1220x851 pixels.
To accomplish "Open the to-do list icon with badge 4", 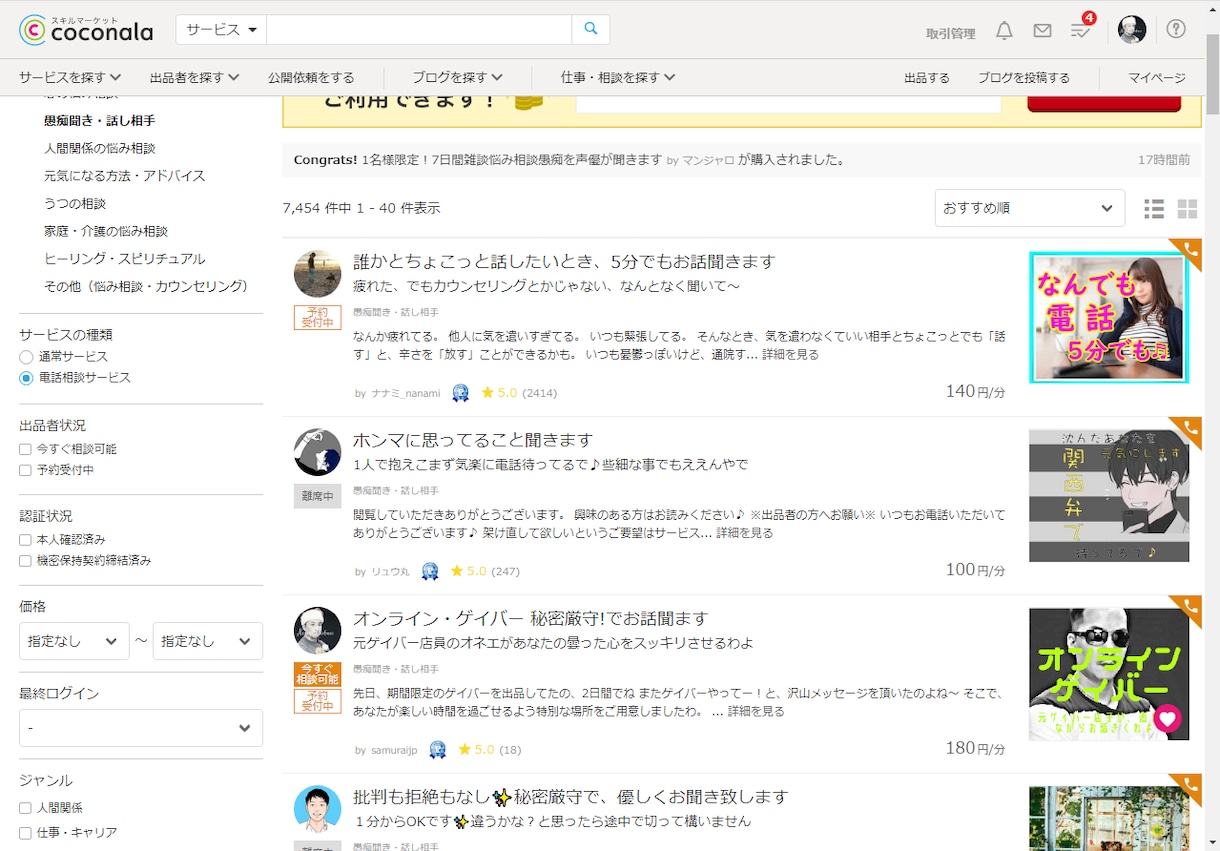I will click(1081, 30).
